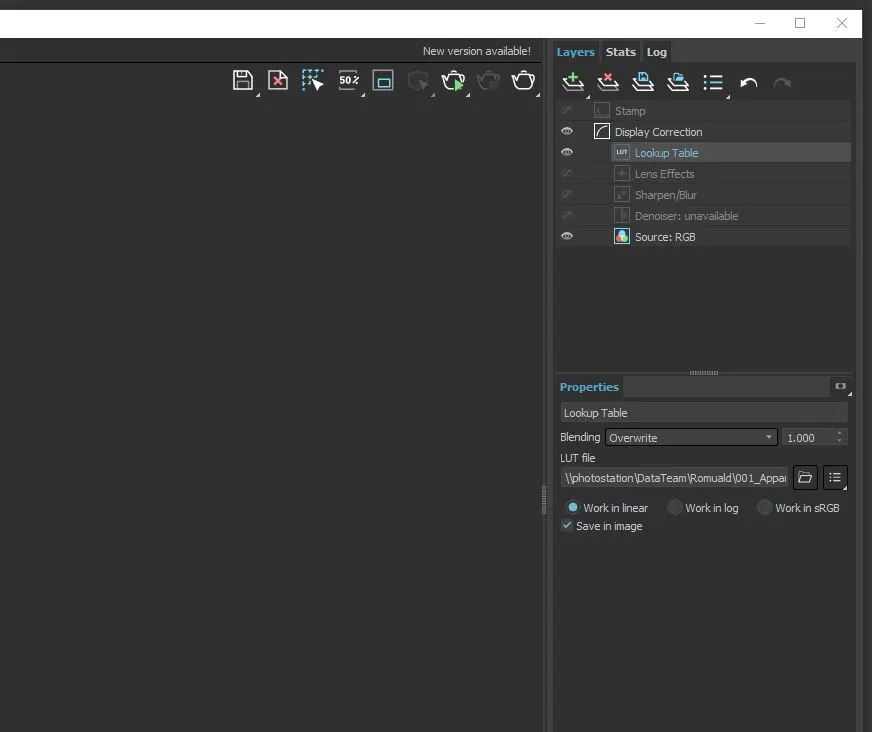Show the Sharpen/Blur layer
Screen dimensions: 872x732
tap(567, 195)
